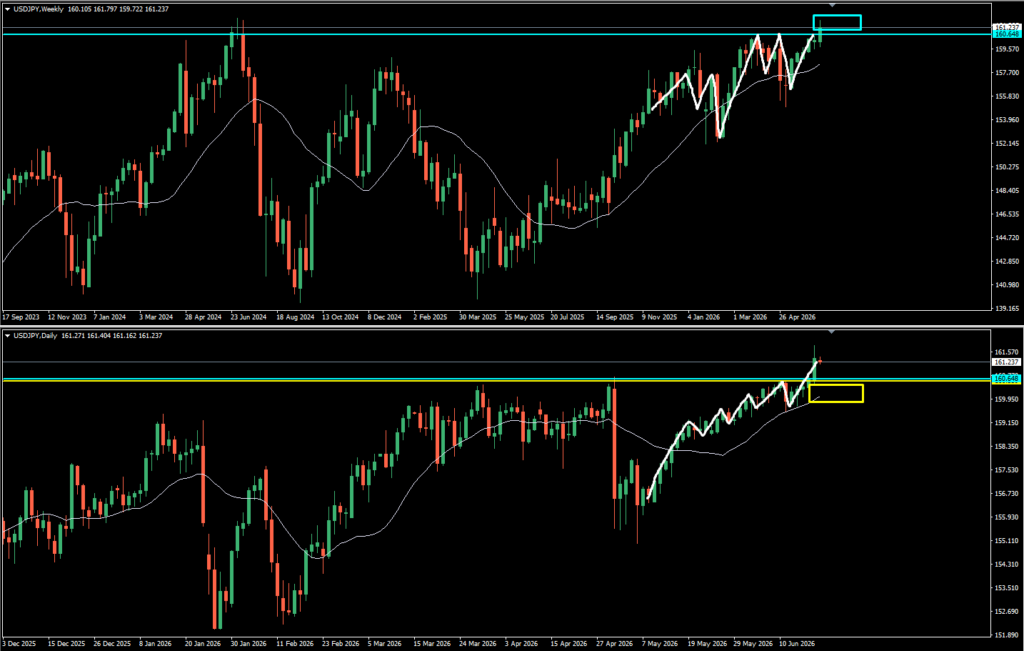Click the 5 Mar 2026 date label

point(384,643)
